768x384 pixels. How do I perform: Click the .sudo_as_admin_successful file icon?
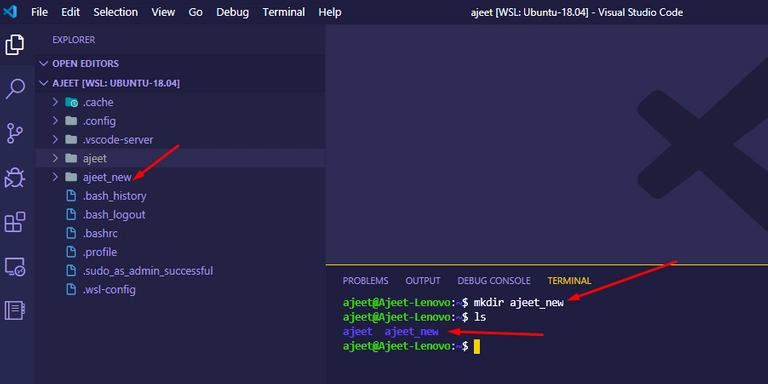(x=72, y=270)
